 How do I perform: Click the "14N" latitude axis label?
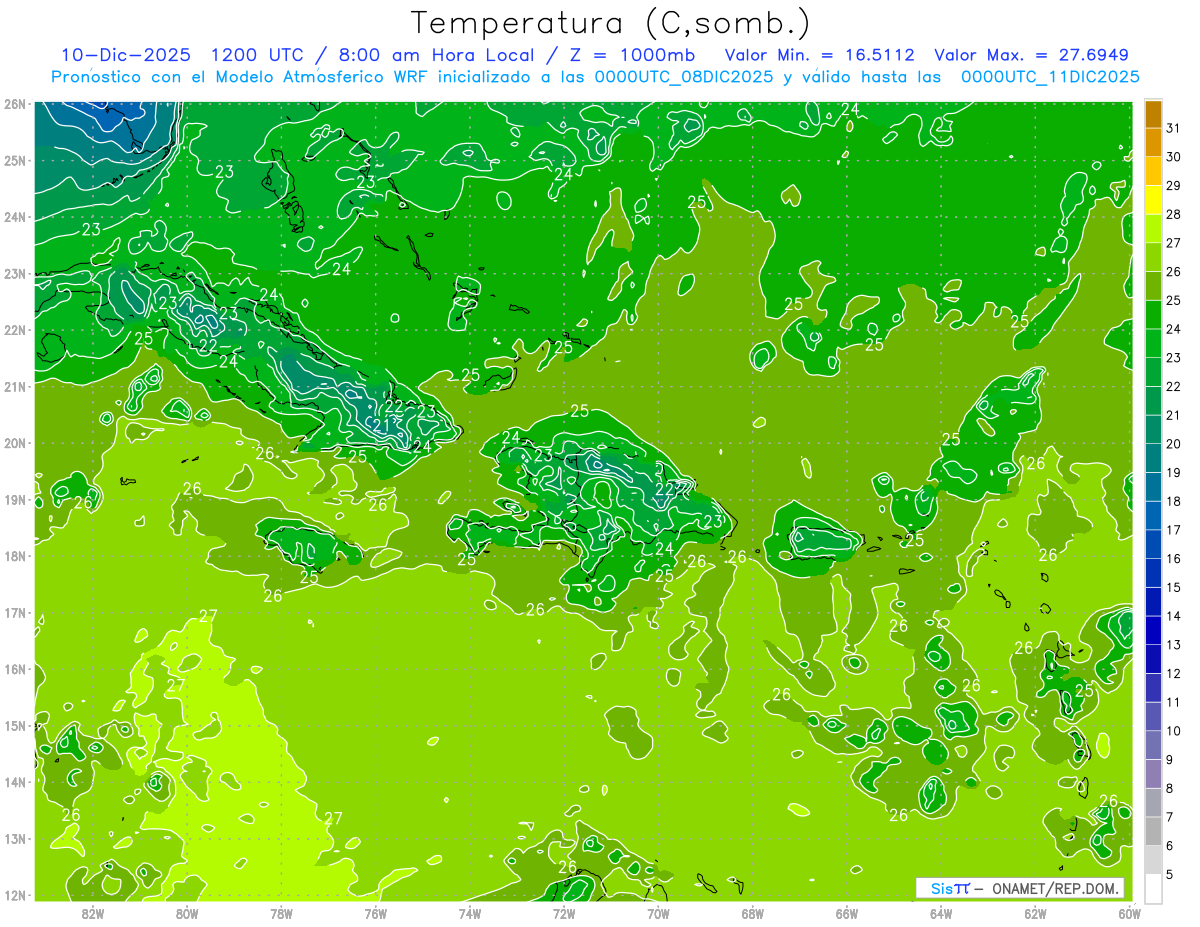(x=14, y=781)
